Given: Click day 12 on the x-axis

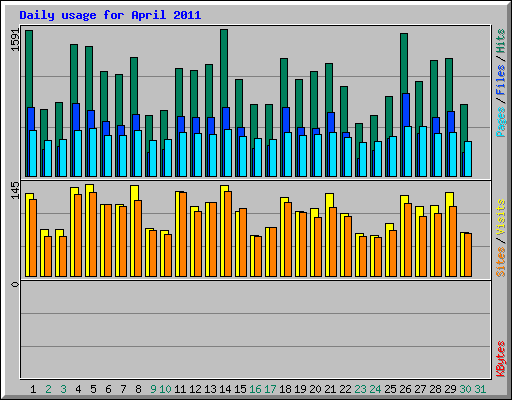Looking at the screenshot, I should pos(195,389).
